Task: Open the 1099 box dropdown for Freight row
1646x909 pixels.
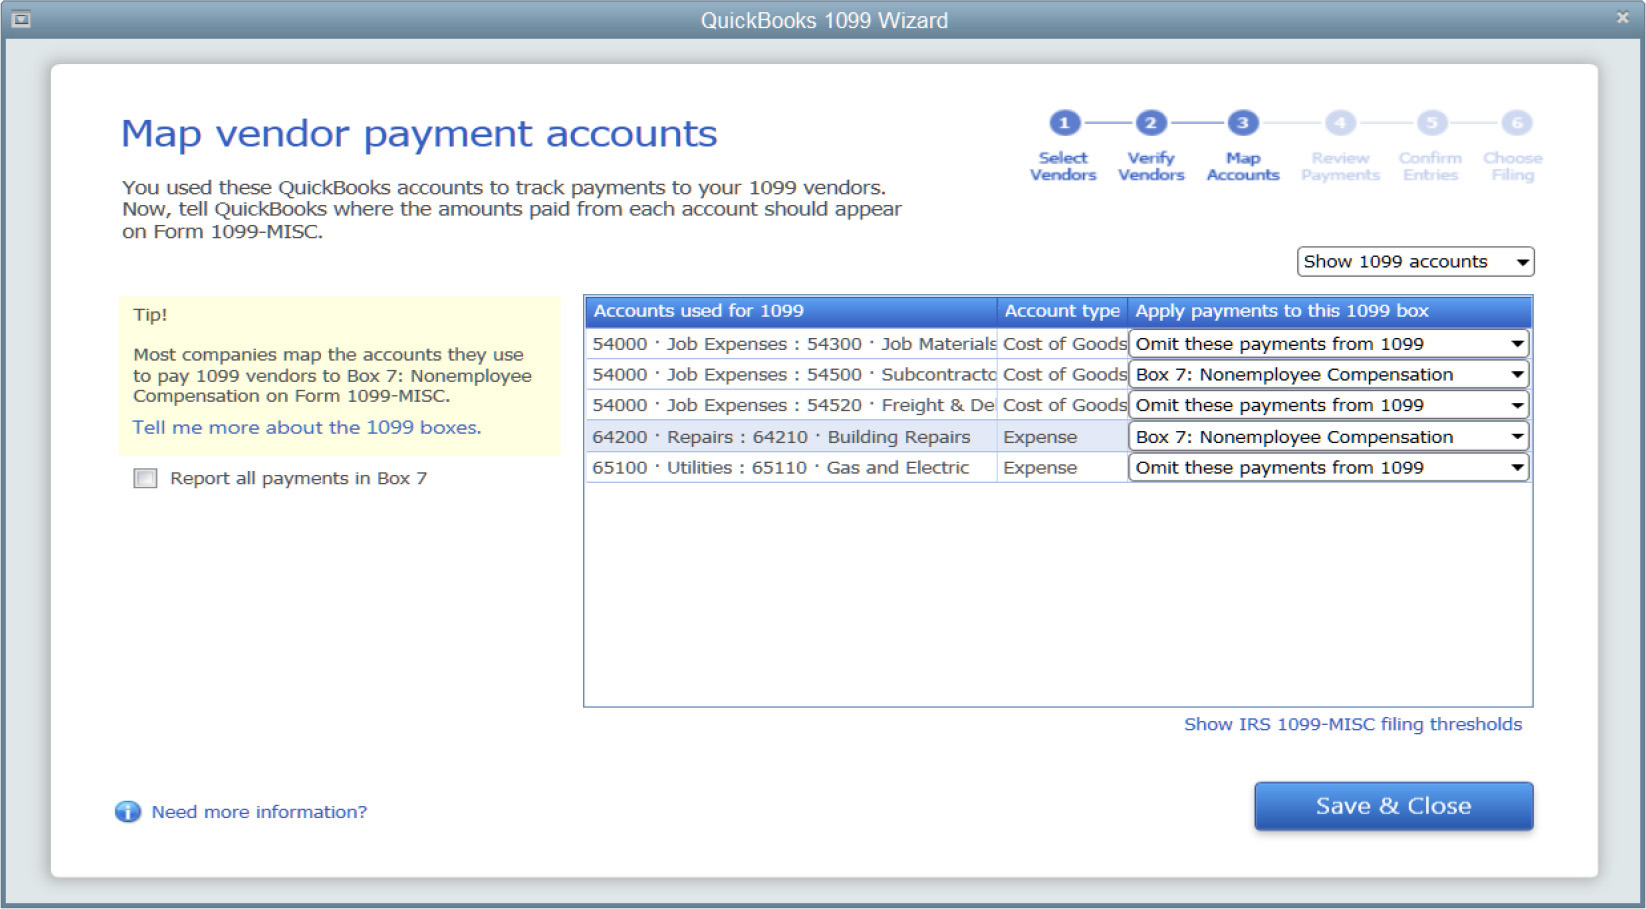Action: click(x=1329, y=405)
